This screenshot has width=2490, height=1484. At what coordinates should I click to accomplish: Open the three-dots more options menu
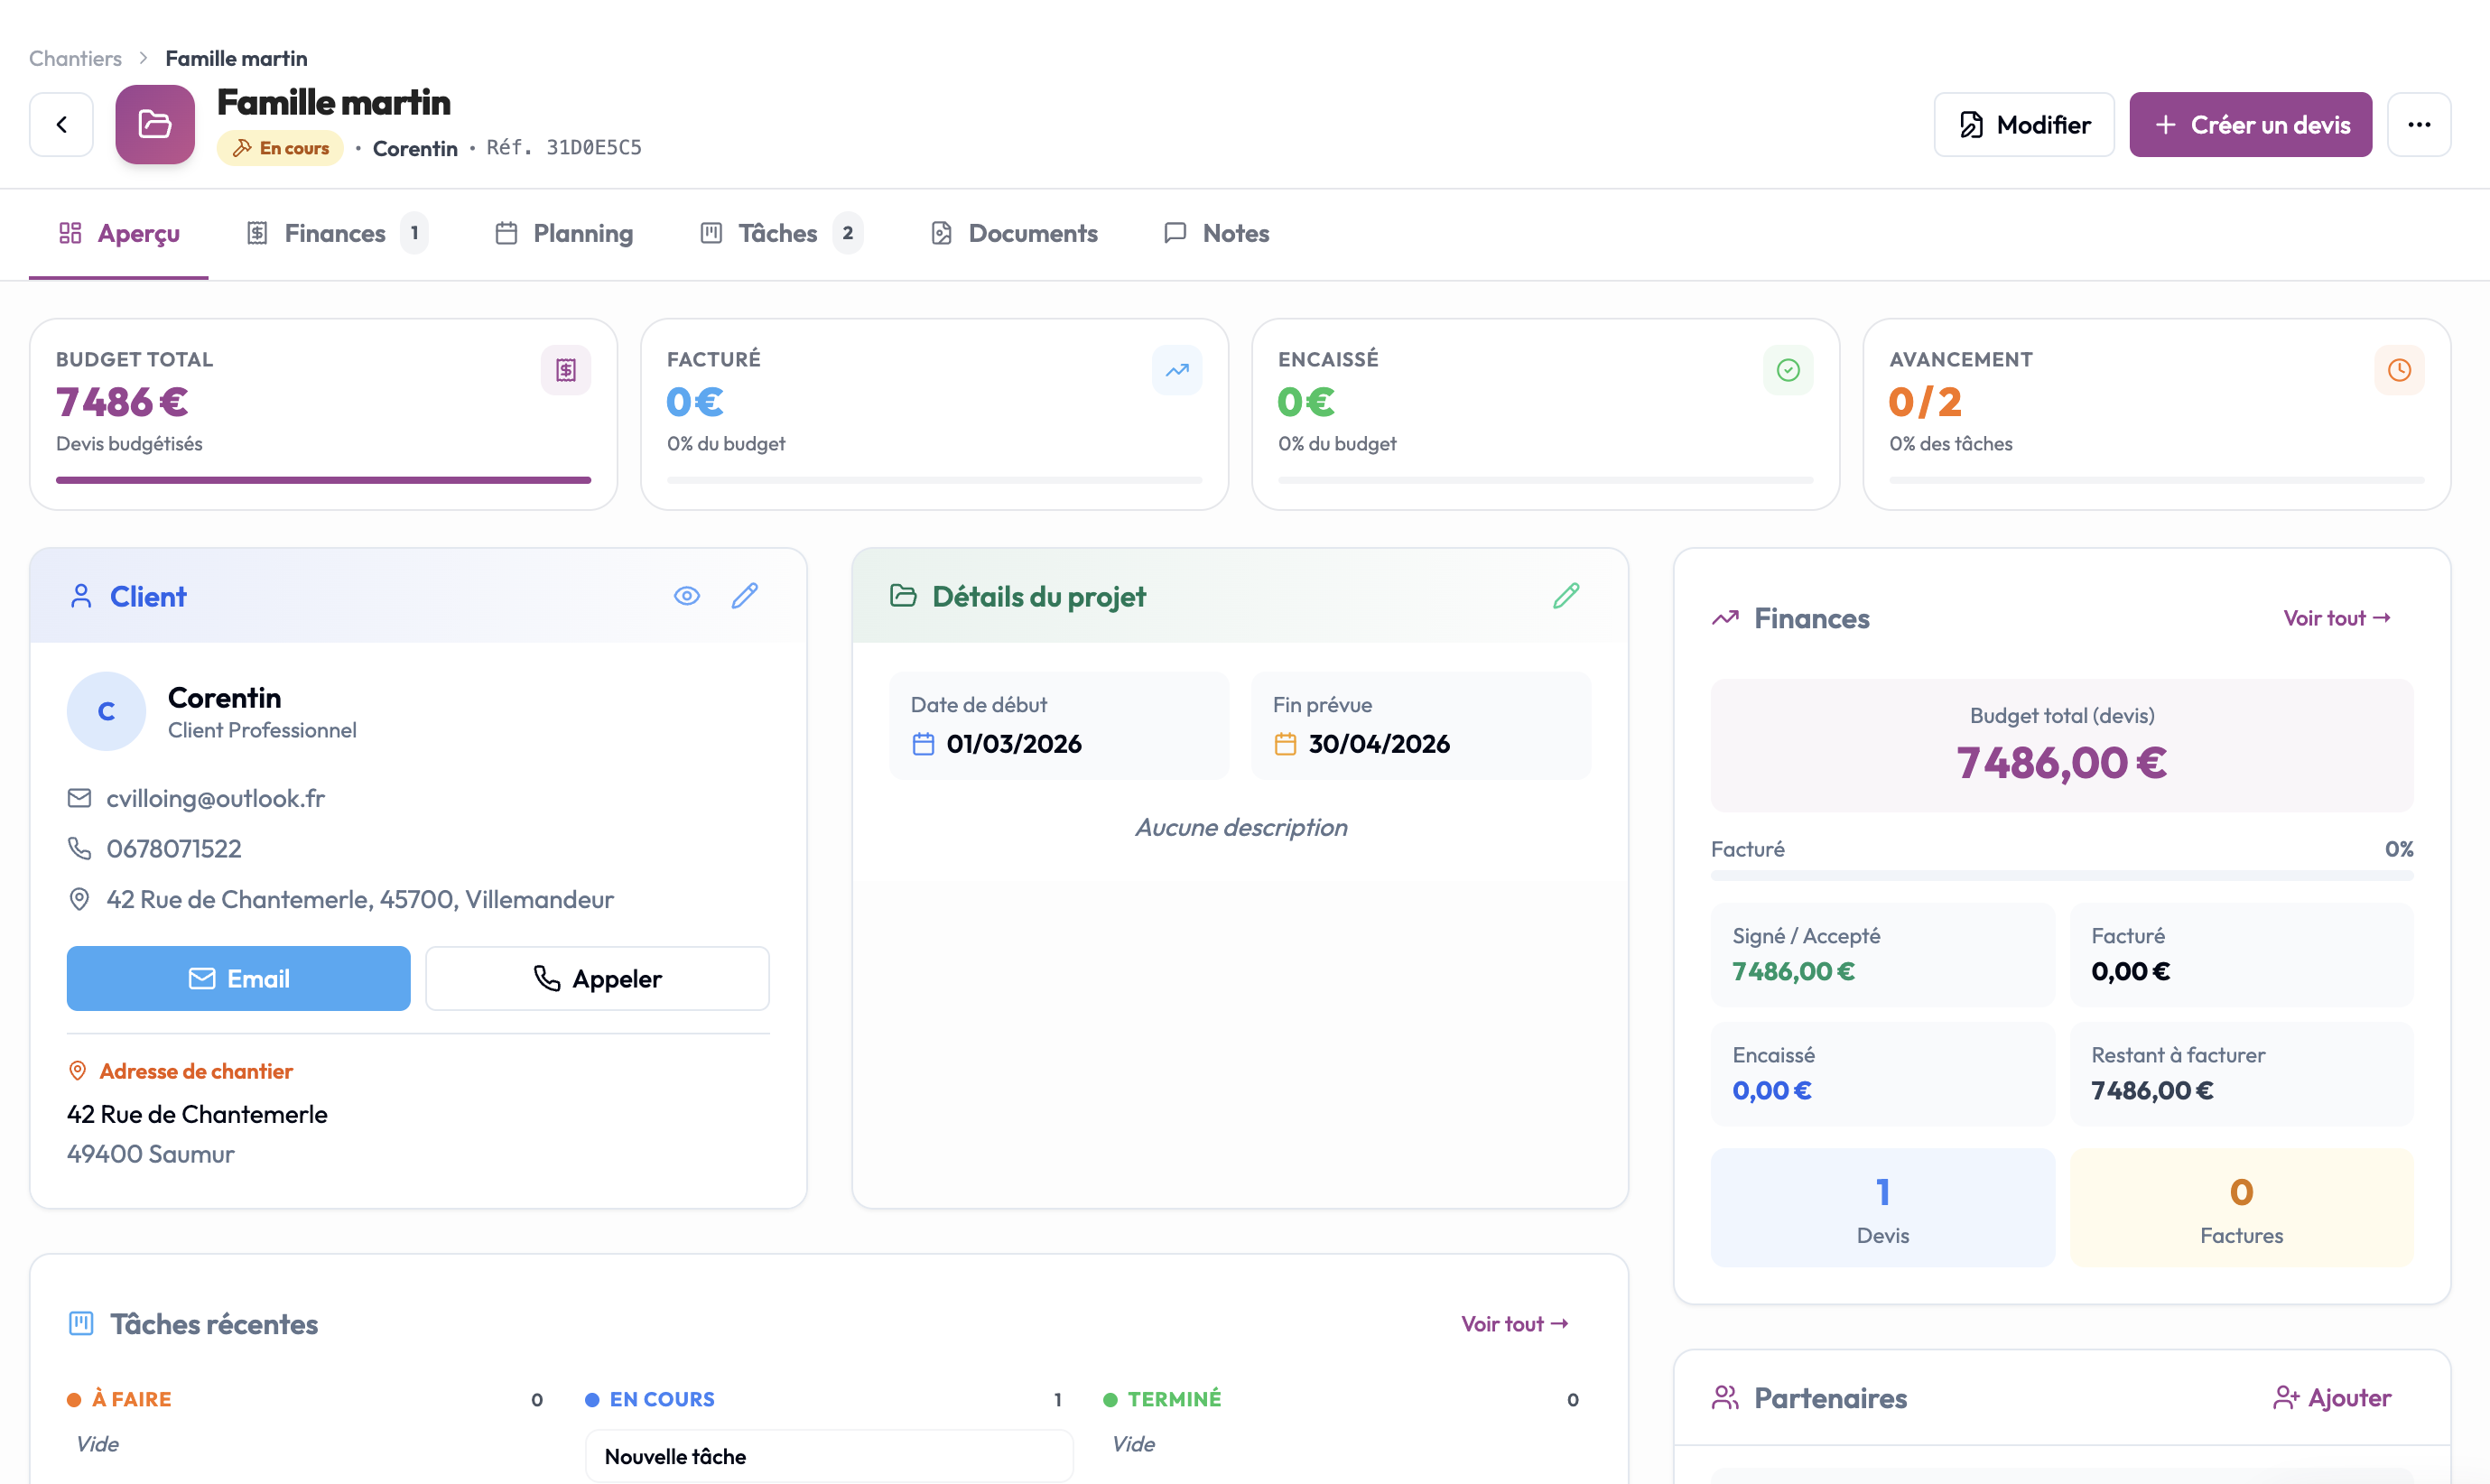coord(2419,125)
